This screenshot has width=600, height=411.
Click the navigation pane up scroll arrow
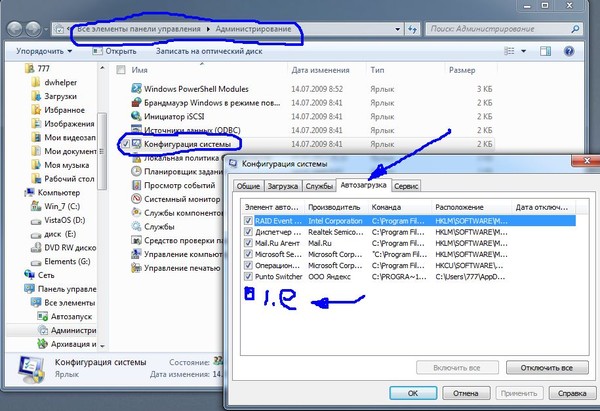click(x=102, y=68)
